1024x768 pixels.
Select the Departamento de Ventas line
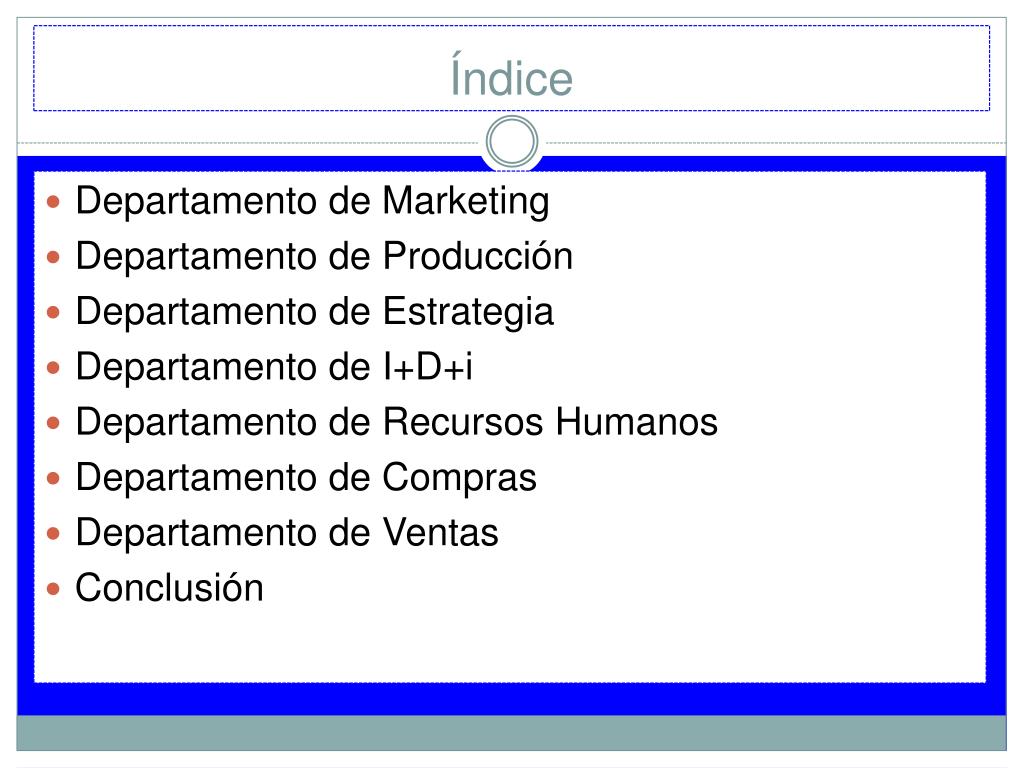click(287, 533)
